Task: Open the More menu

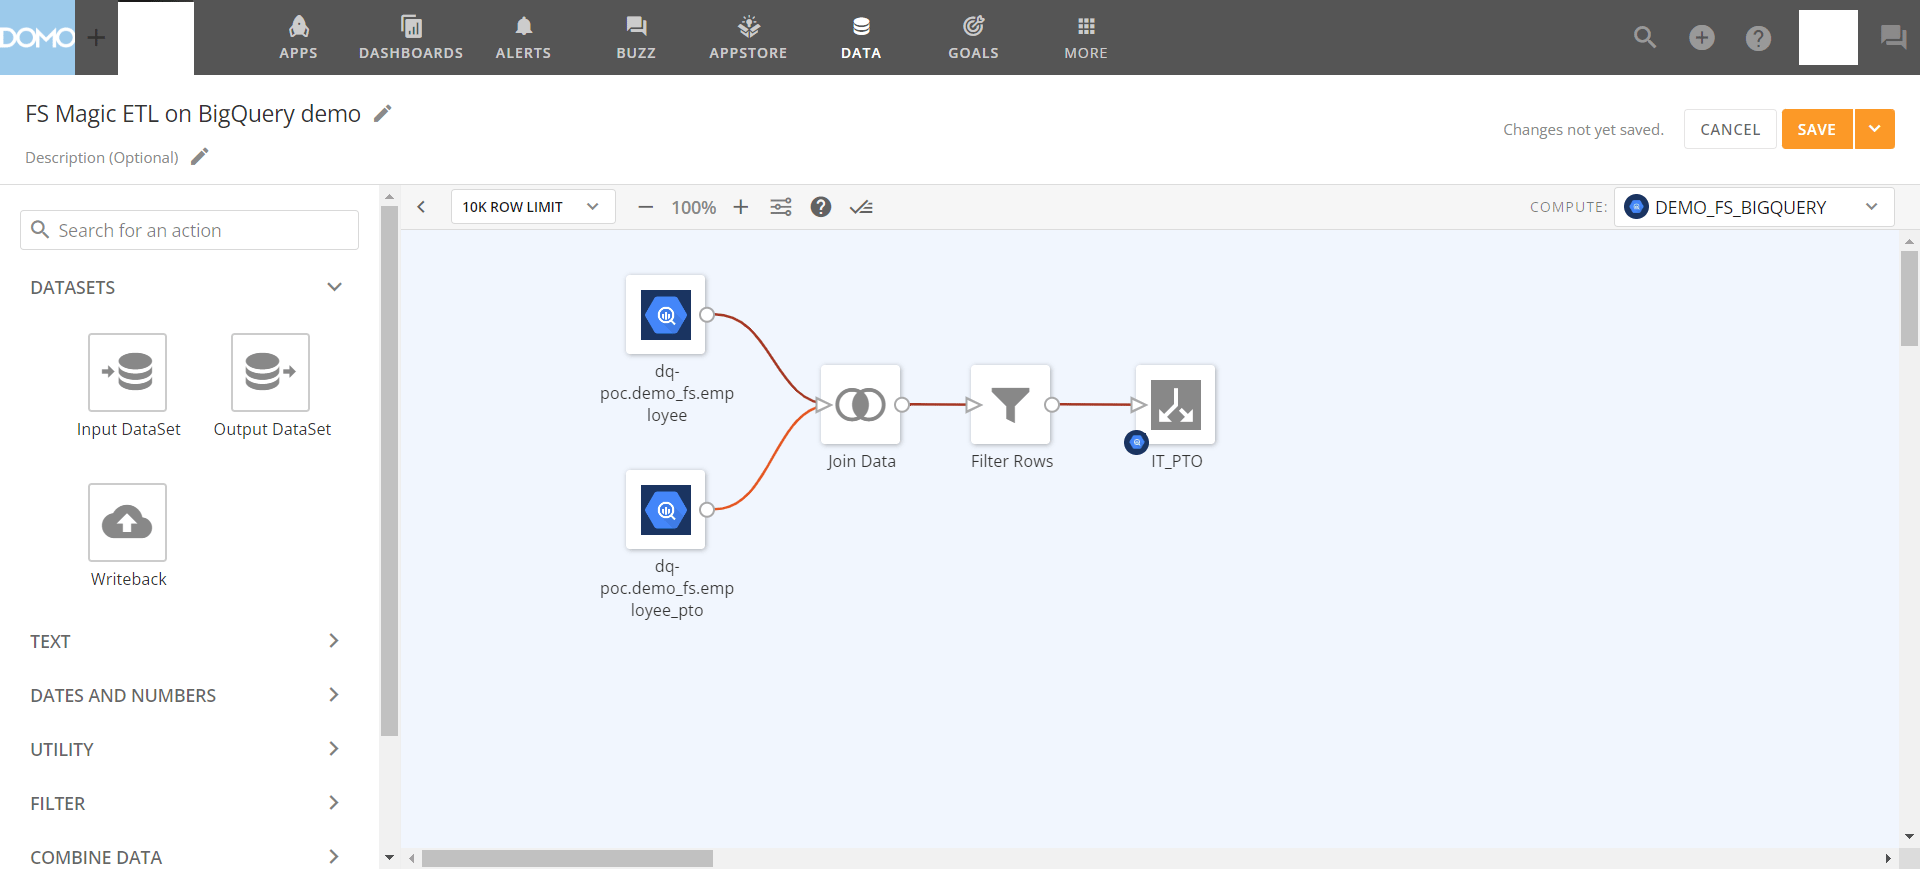Action: [x=1086, y=37]
